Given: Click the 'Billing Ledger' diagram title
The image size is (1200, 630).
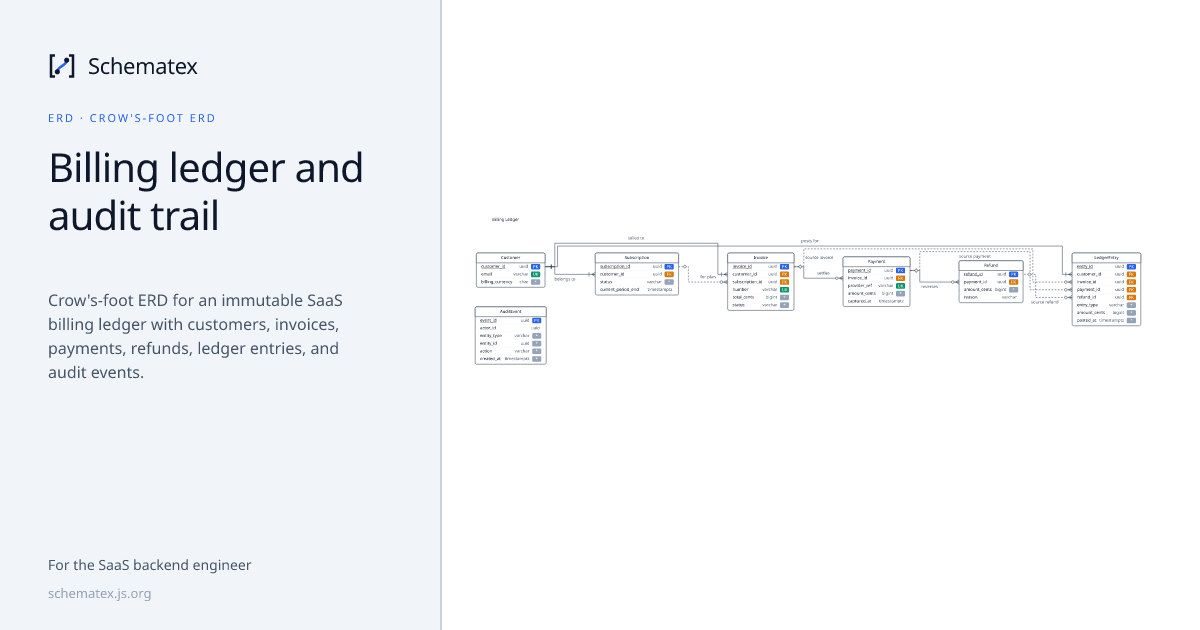Looking at the screenshot, I should coord(506,219).
